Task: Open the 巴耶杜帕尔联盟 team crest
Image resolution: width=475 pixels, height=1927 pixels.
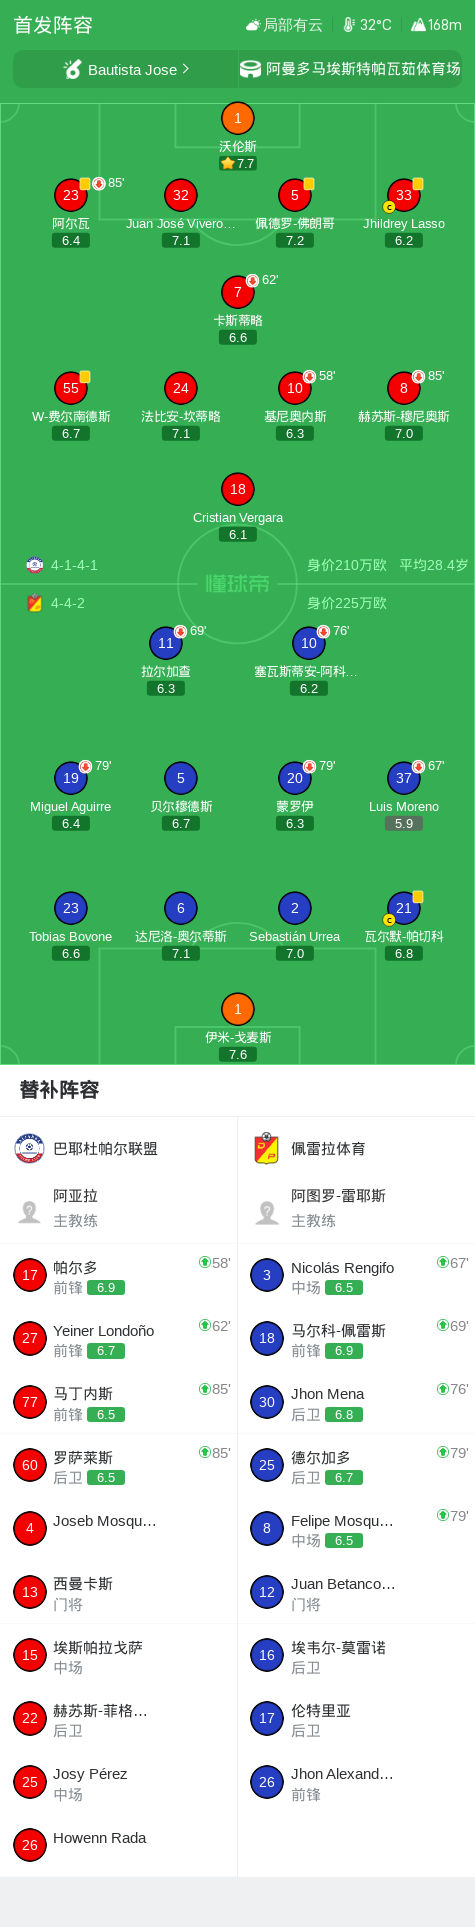Action: pyautogui.click(x=30, y=1148)
